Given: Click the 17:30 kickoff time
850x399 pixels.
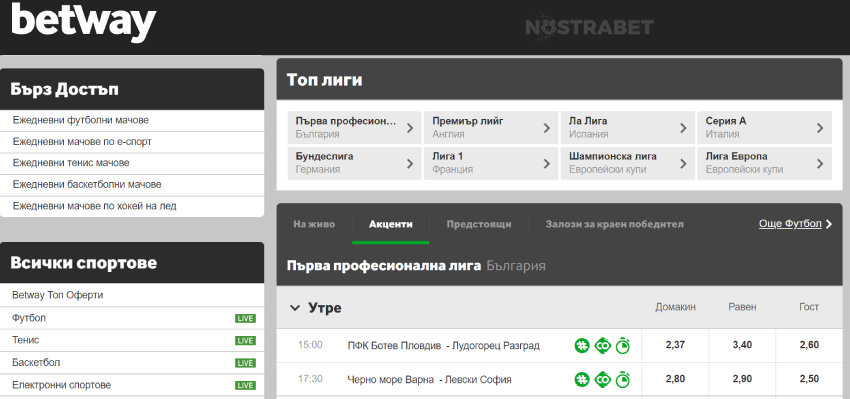Looking at the screenshot, I should [x=310, y=379].
